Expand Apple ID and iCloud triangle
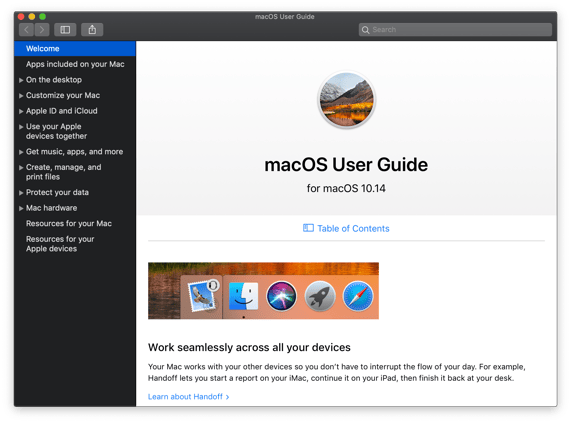Viewport: 571px width, 423px height. click(21, 111)
